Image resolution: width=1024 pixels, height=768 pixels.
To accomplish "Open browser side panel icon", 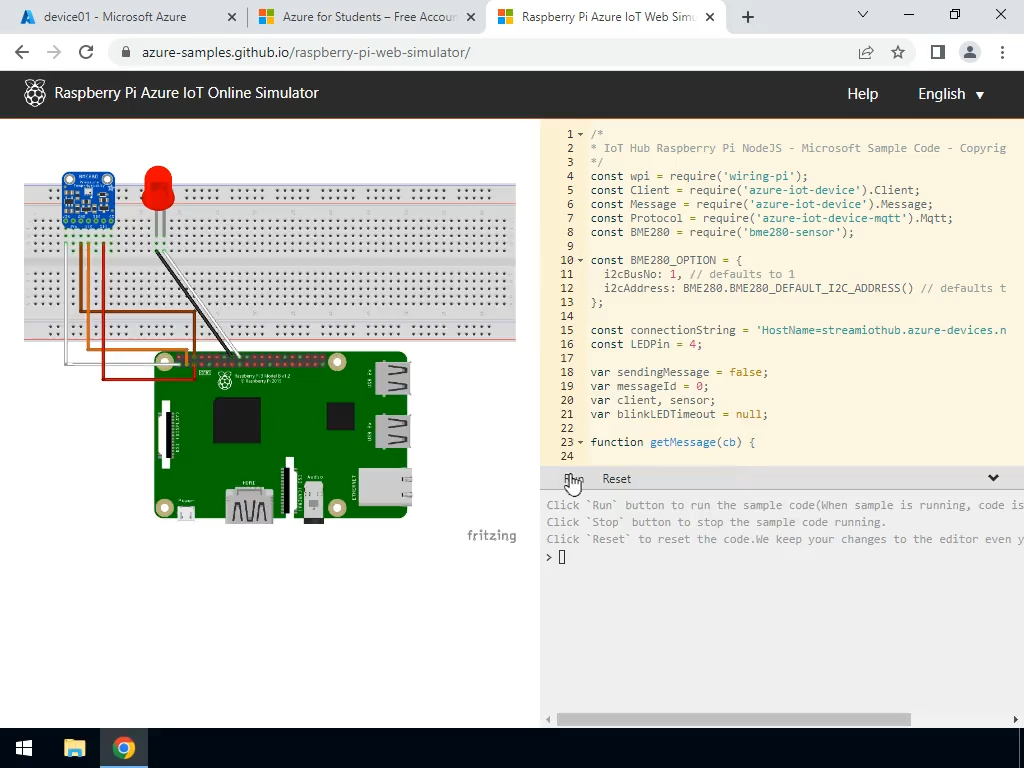I will (937, 52).
